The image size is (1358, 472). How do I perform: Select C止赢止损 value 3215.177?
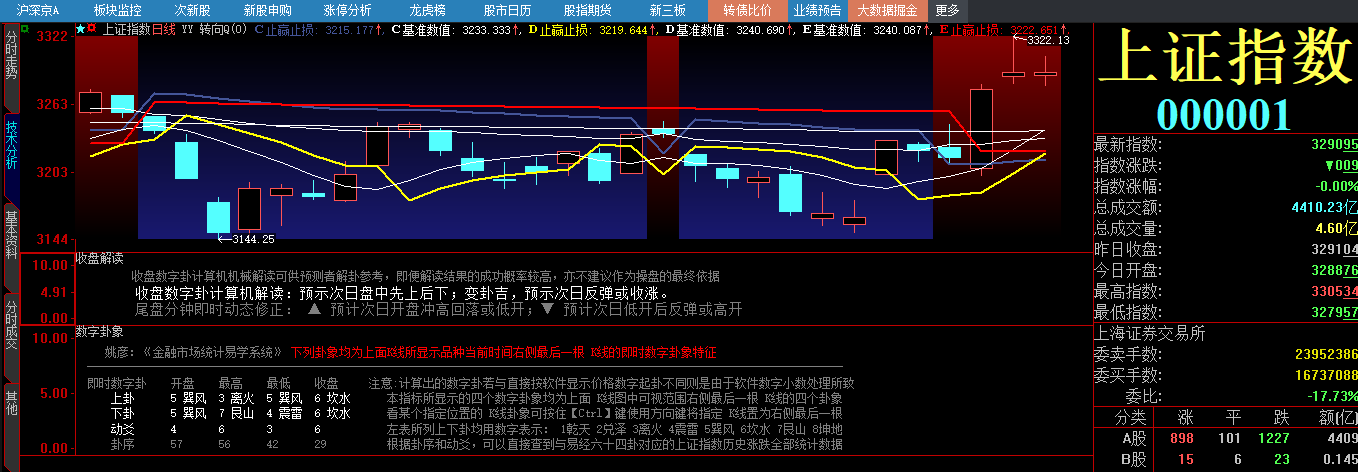pos(350,30)
